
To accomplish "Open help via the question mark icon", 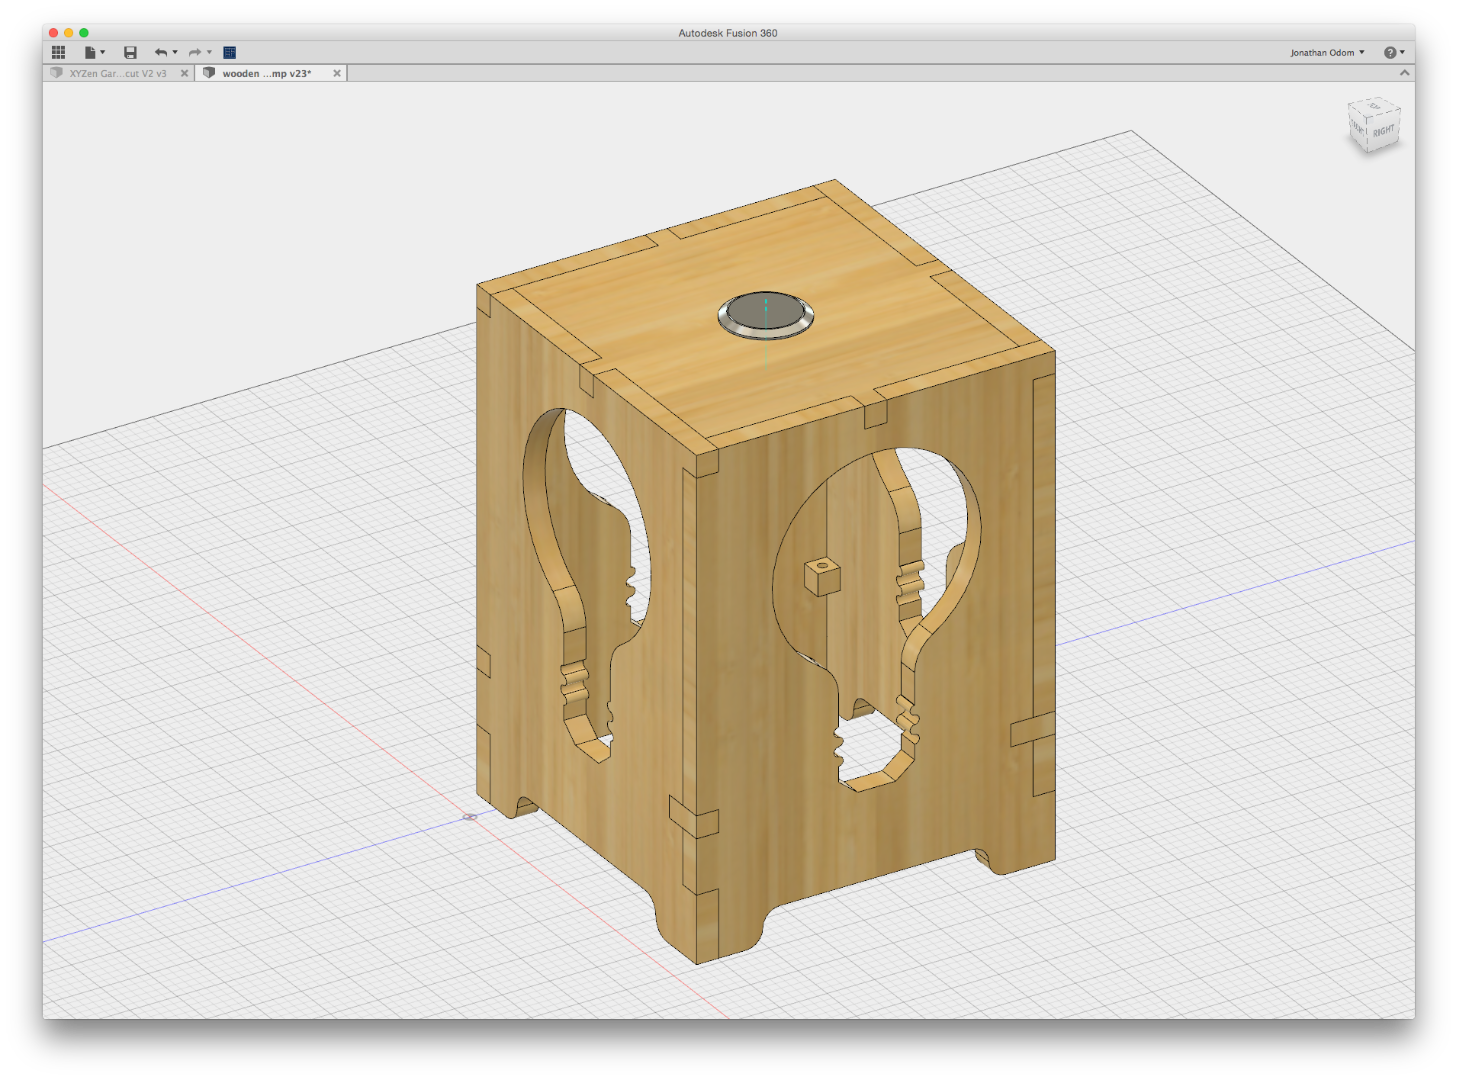I will 1389,52.
